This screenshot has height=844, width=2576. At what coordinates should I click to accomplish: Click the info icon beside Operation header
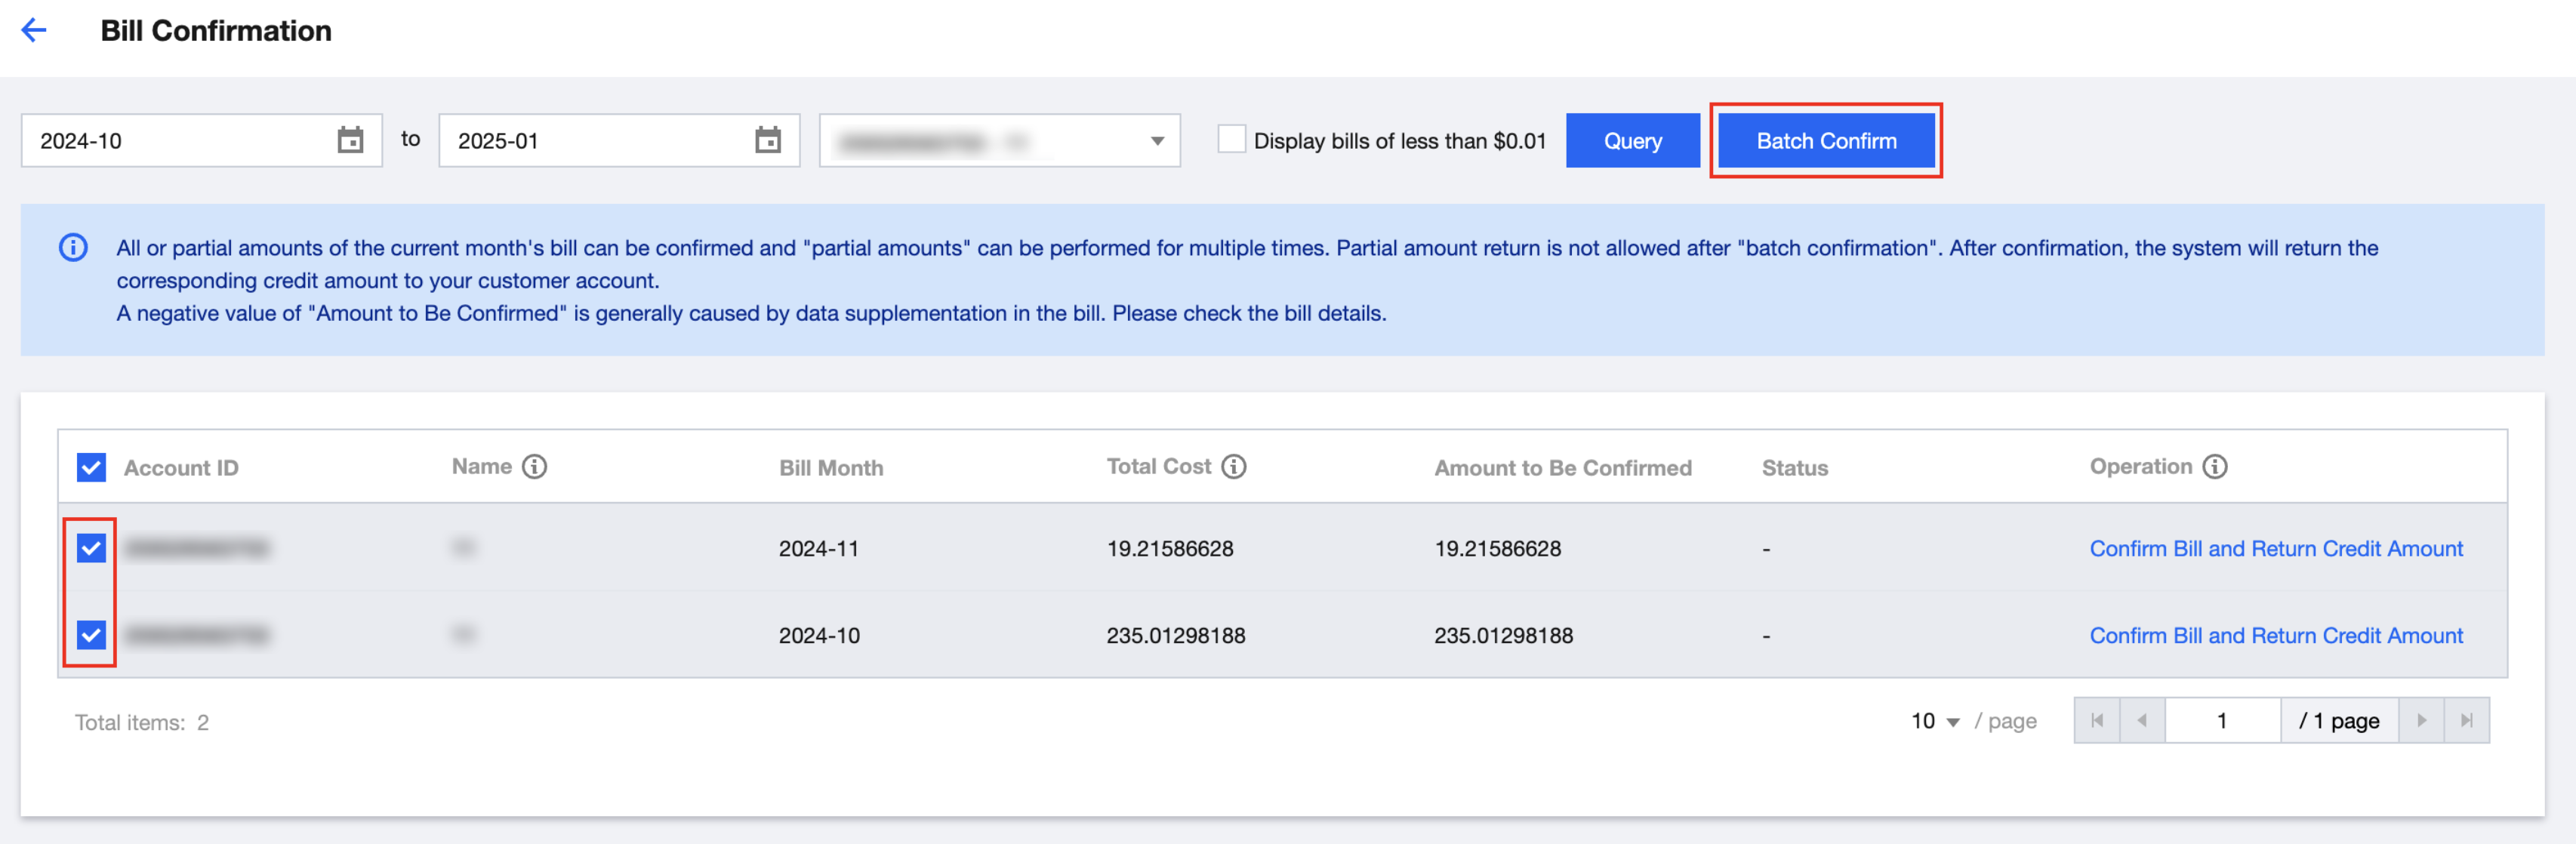pos(2215,467)
